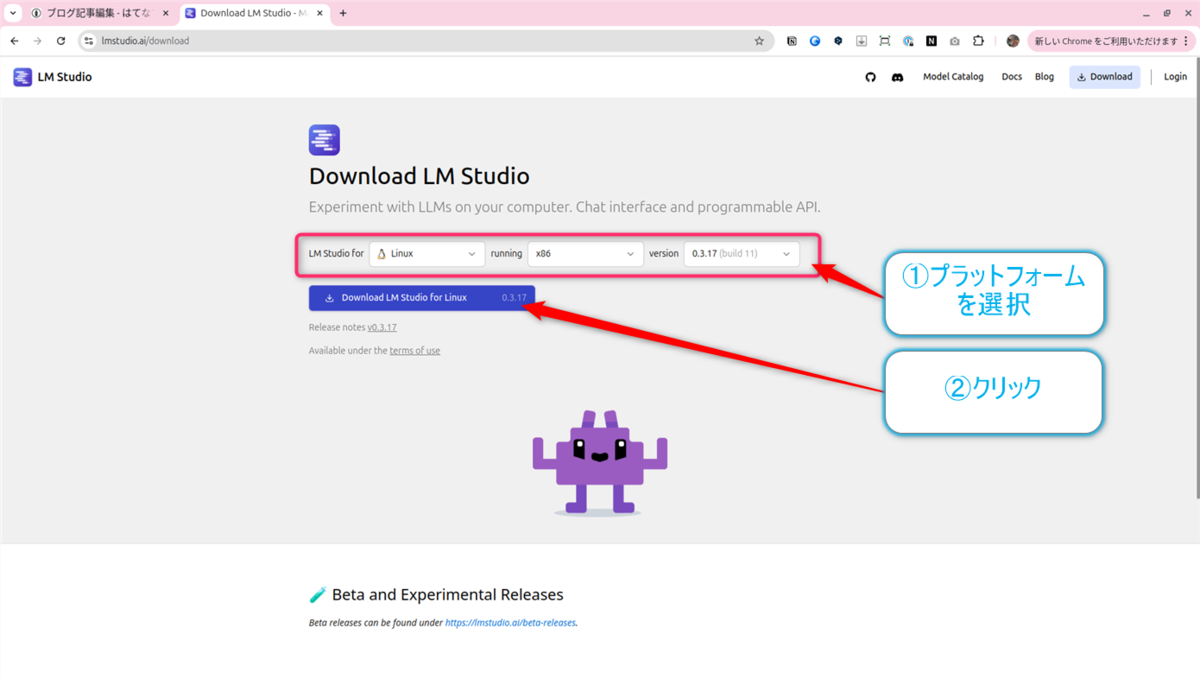
Task: Click the Download LM Studio heading text
Action: pos(419,177)
